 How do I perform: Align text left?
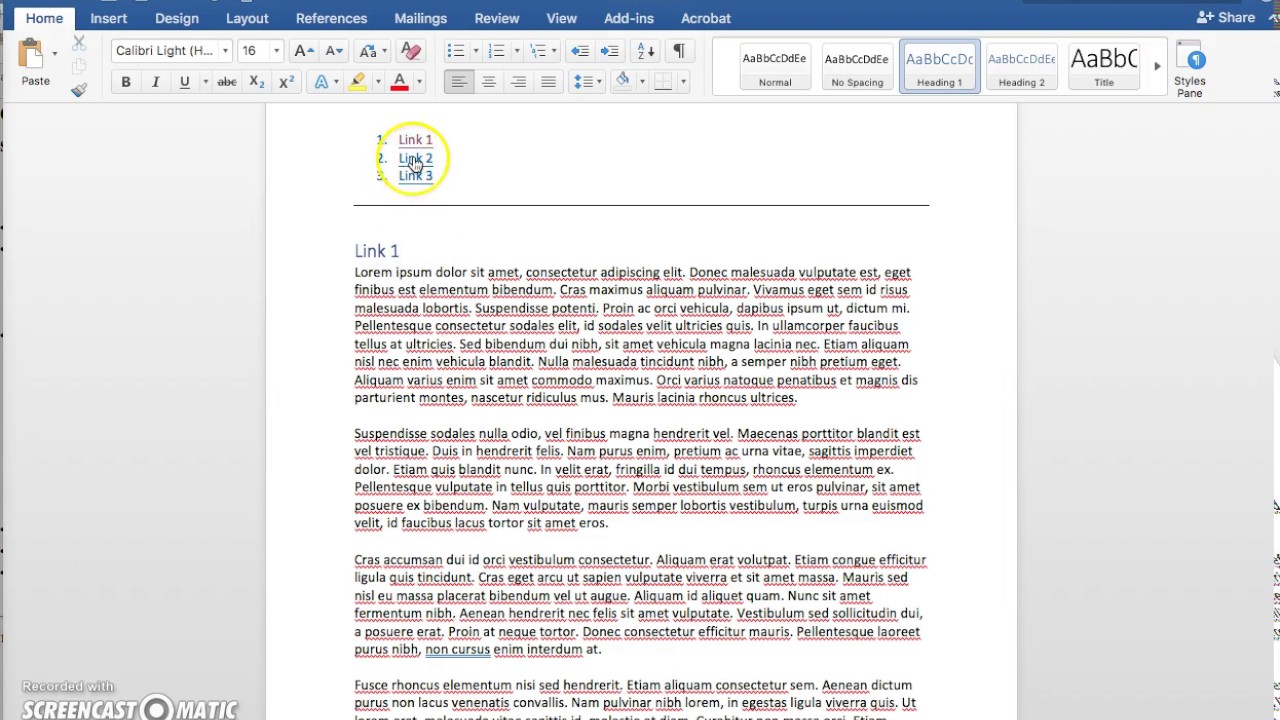(459, 82)
